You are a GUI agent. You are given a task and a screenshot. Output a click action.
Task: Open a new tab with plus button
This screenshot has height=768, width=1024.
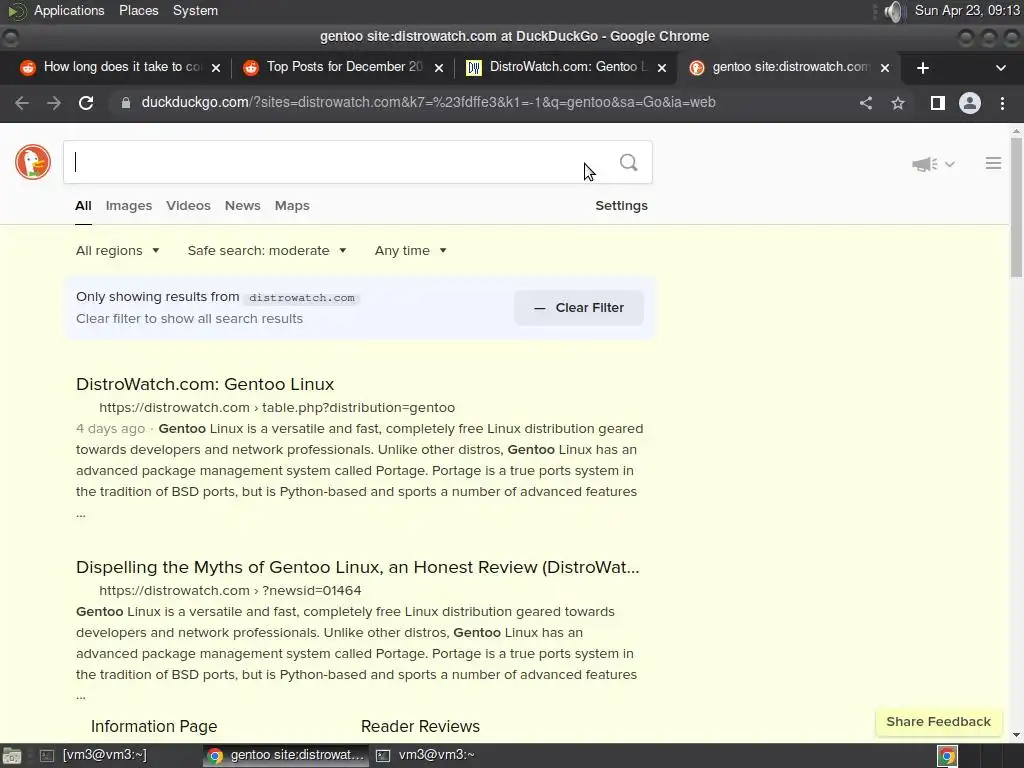922,68
